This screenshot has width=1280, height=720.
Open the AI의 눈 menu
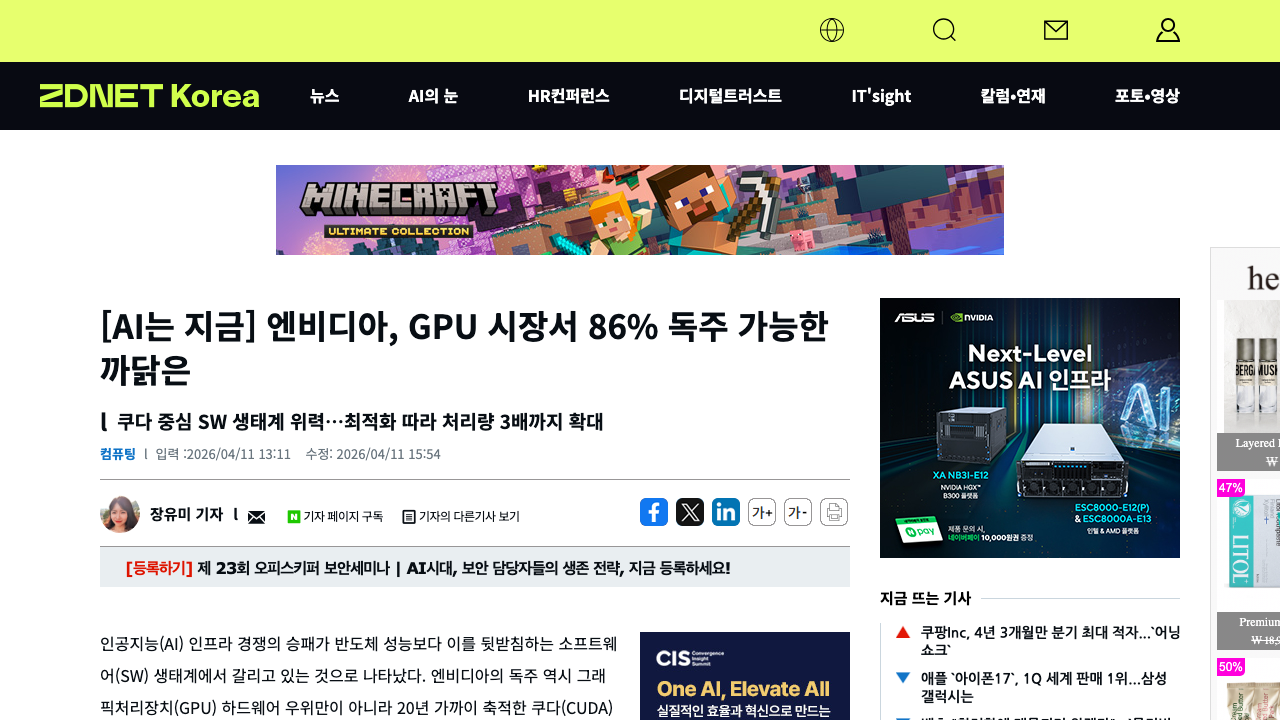433,96
